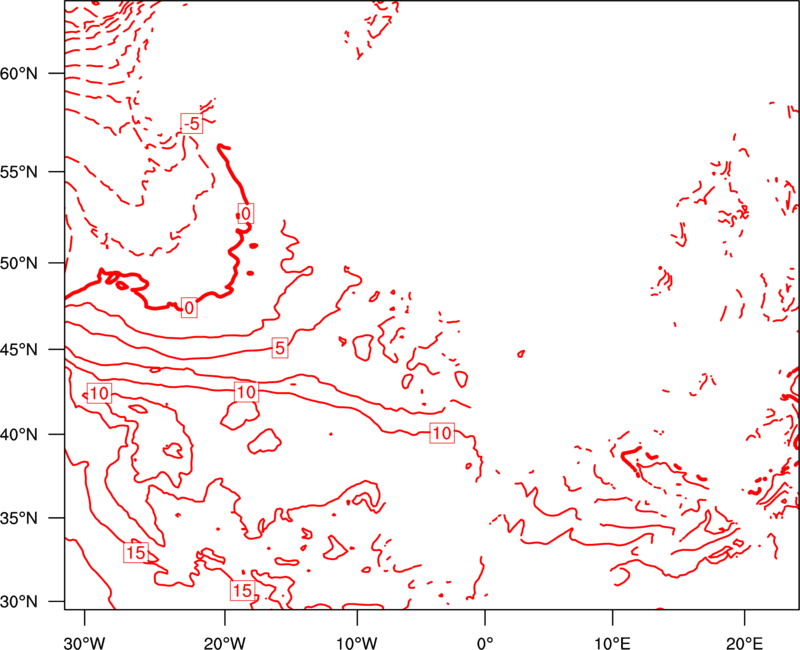
Task: Click the 0° longitude axis label
Action: (485, 643)
